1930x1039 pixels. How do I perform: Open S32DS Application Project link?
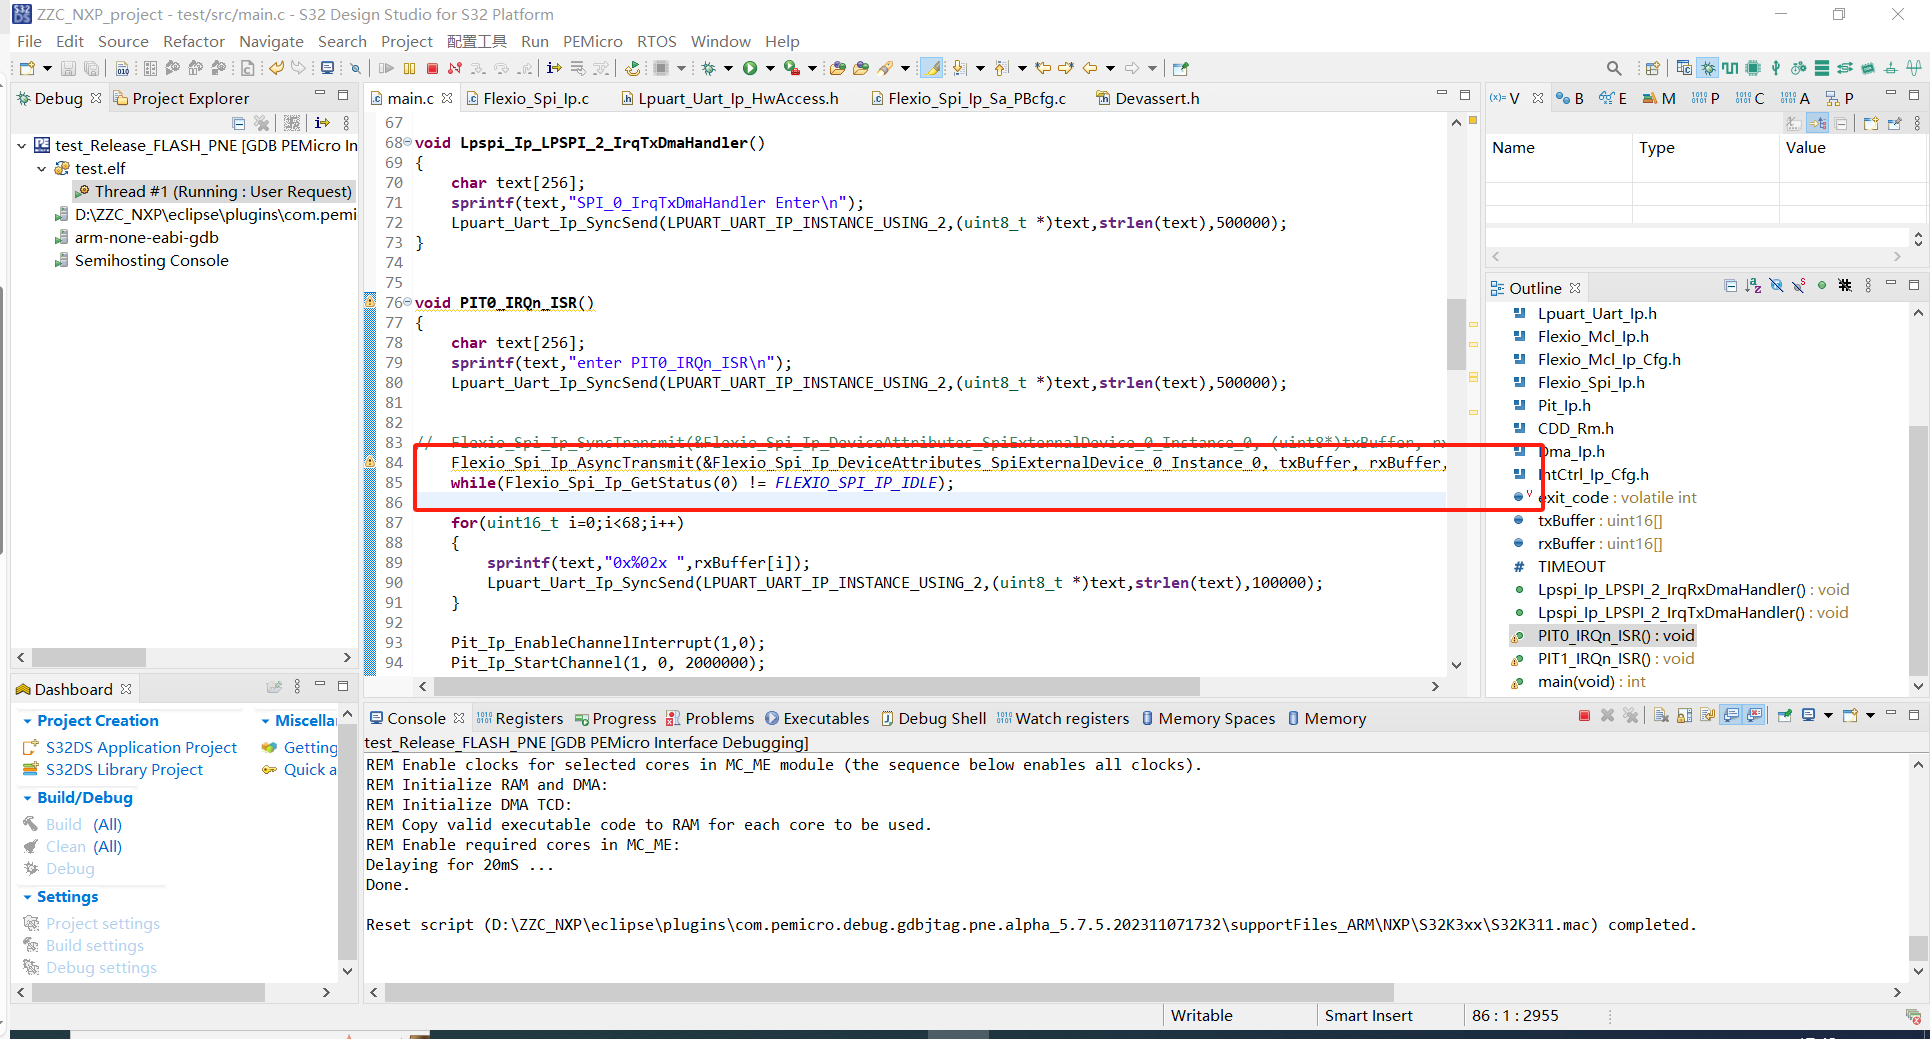tap(141, 747)
